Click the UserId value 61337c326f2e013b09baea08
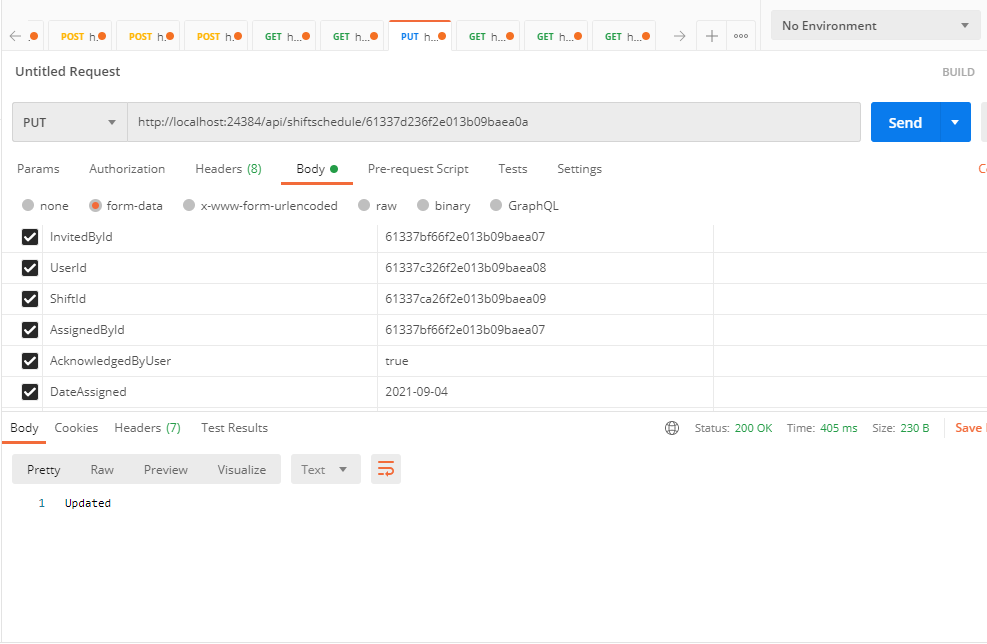 [465, 268]
